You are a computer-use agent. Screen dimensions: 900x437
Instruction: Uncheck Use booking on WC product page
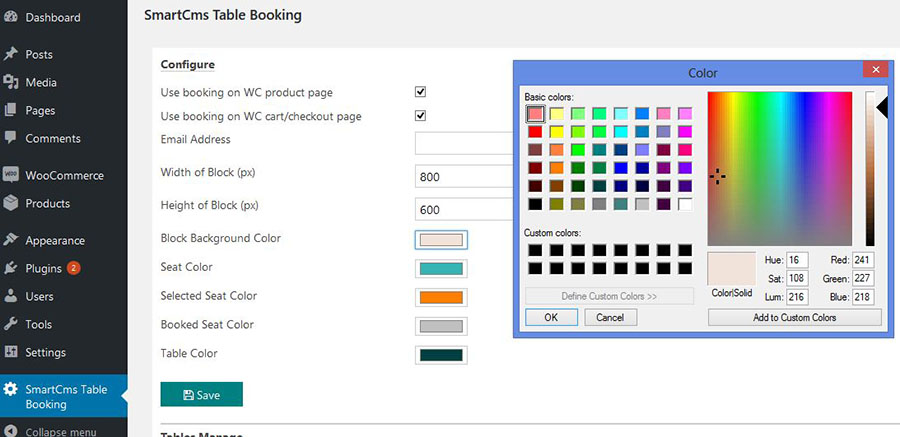click(421, 92)
